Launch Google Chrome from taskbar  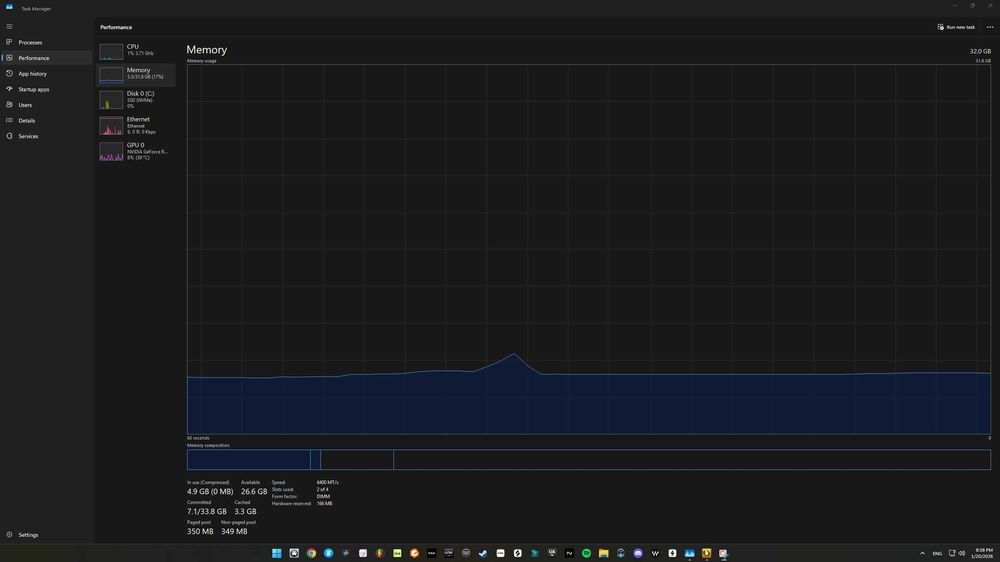[x=311, y=553]
